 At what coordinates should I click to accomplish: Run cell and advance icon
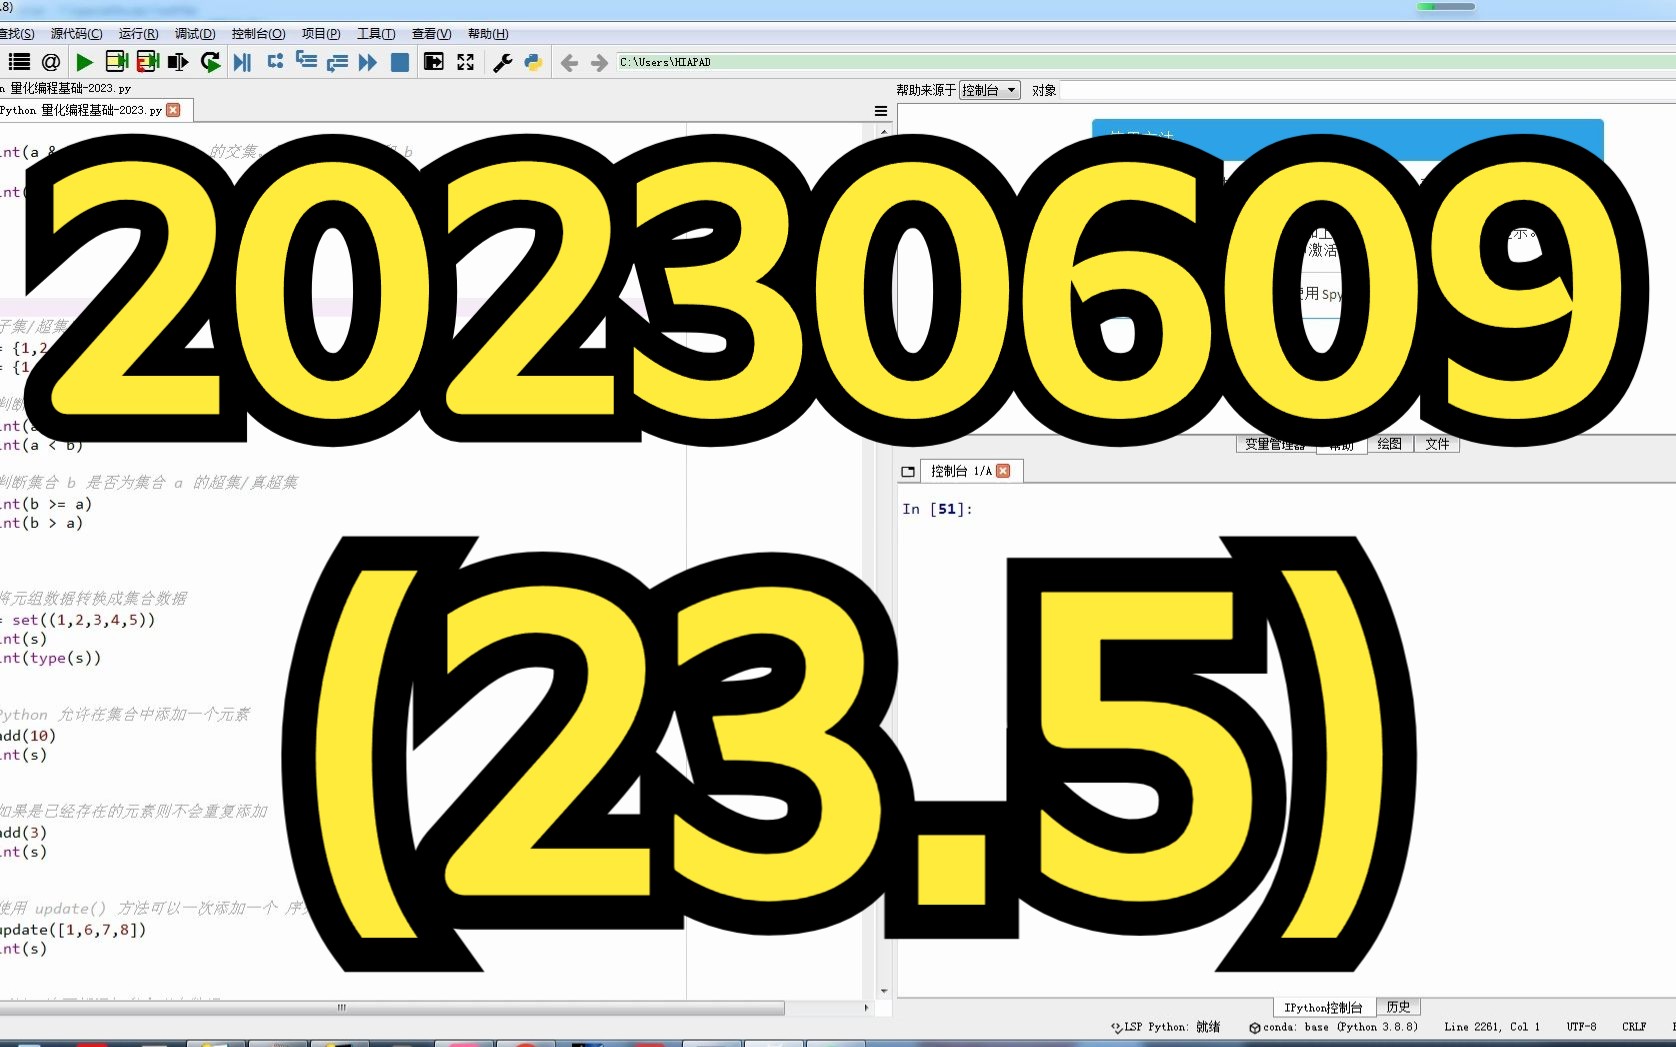tap(148, 62)
